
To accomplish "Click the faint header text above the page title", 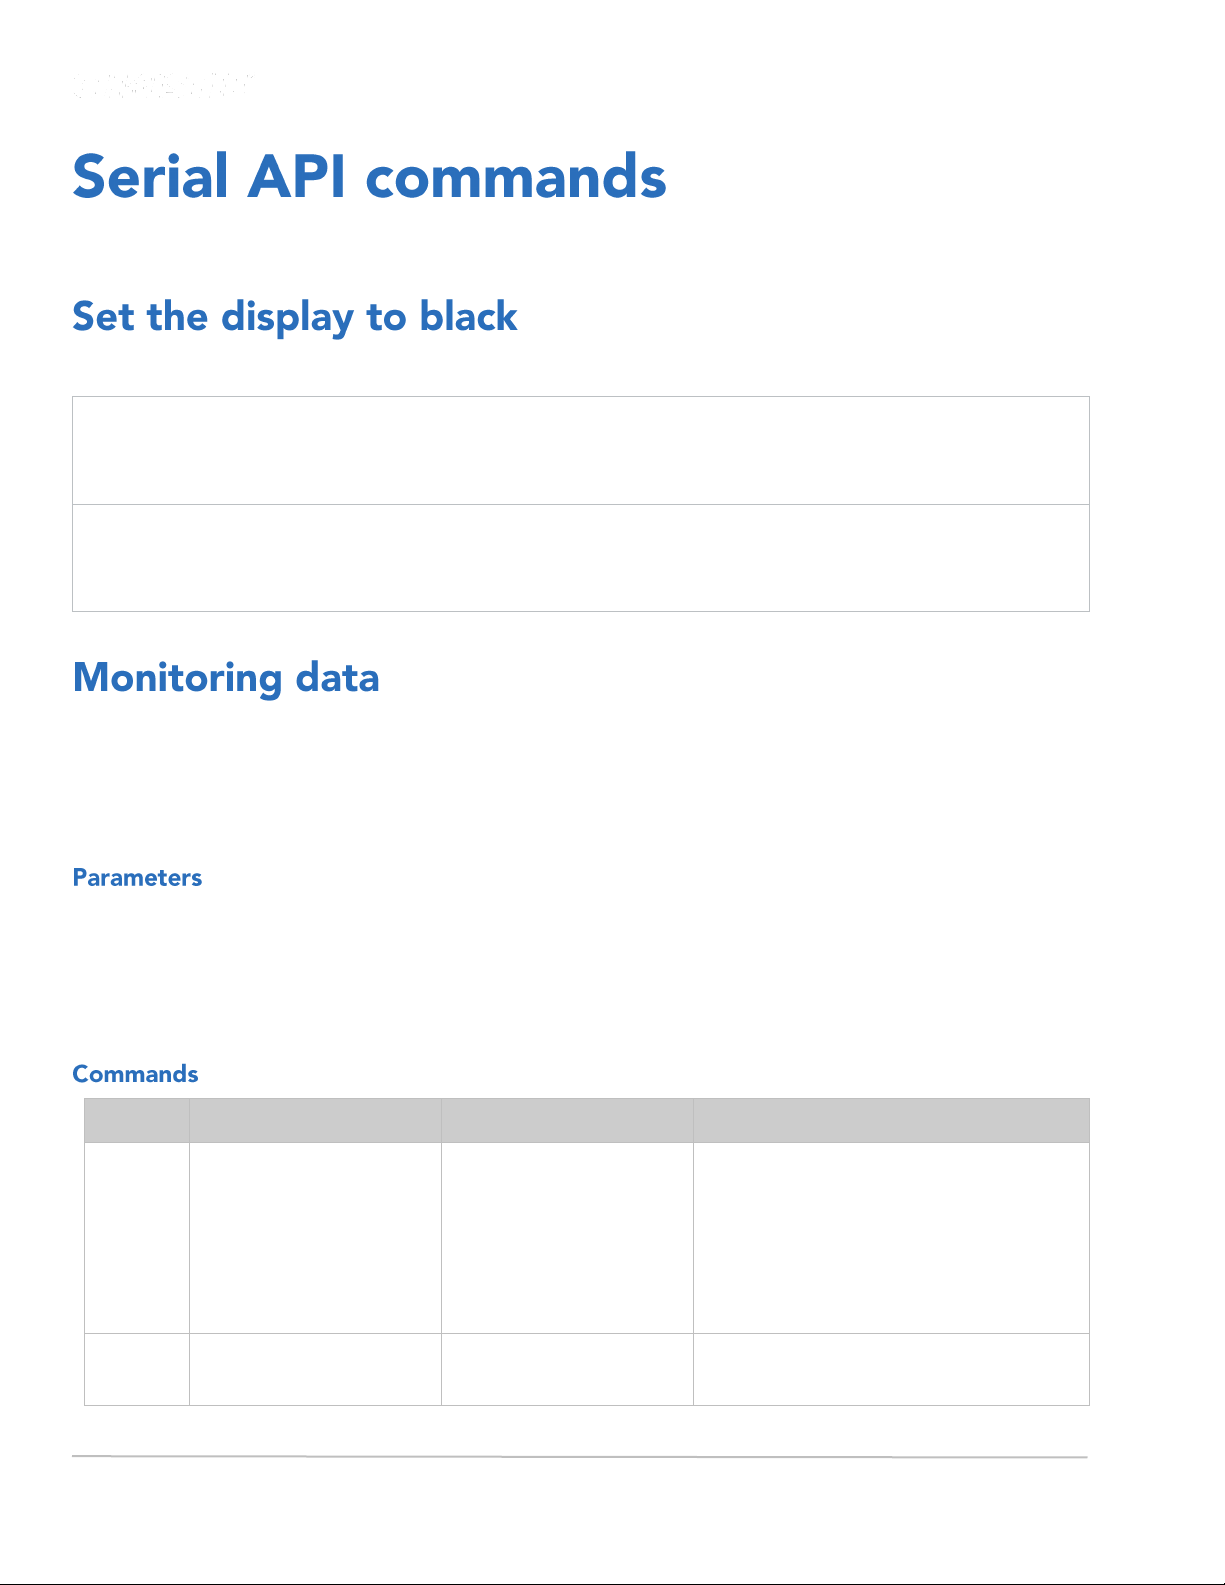I will (163, 85).
